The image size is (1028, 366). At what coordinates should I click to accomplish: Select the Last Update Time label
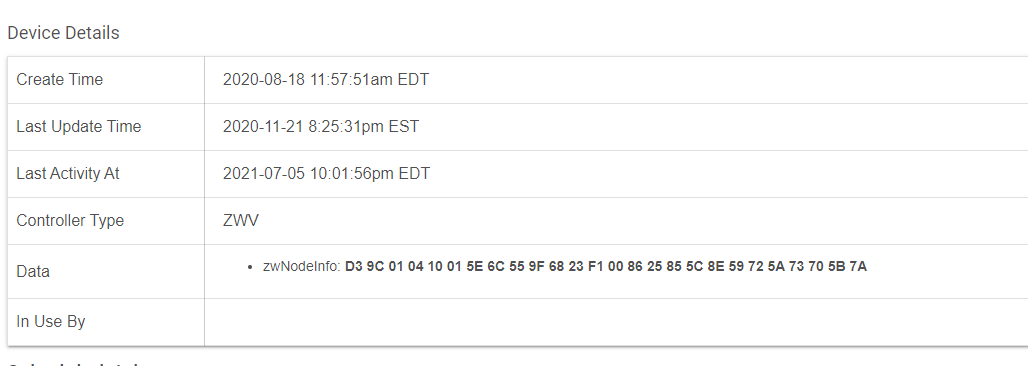pyautogui.click(x=79, y=127)
